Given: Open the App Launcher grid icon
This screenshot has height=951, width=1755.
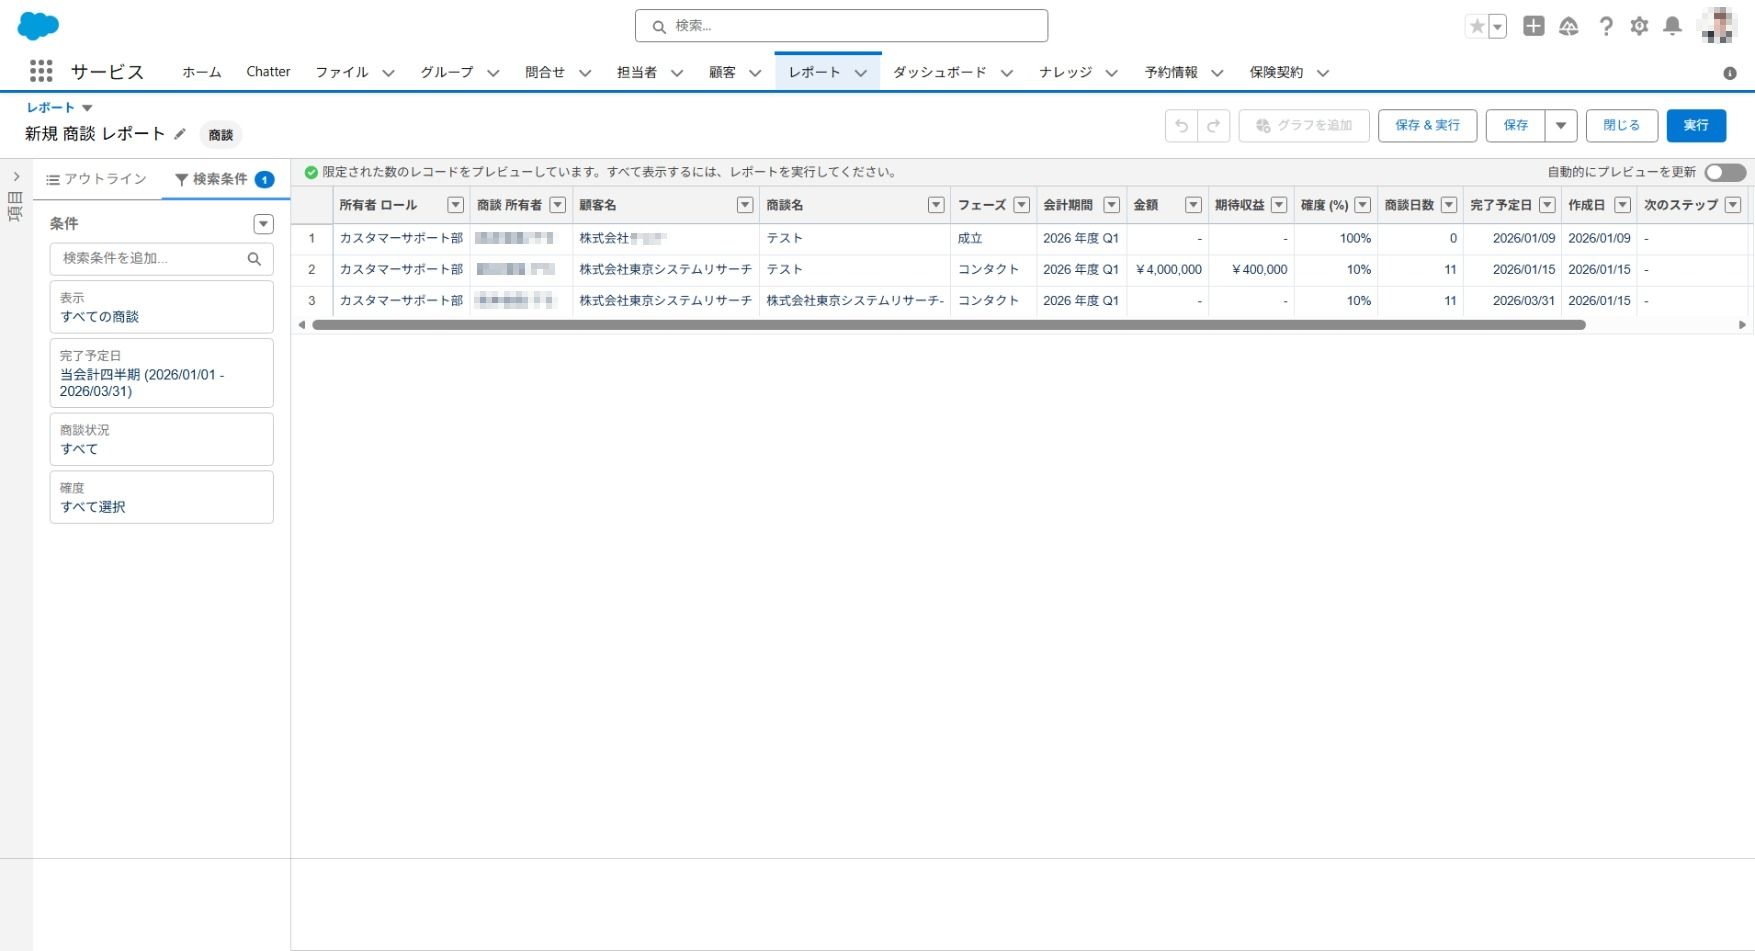Looking at the screenshot, I should point(41,72).
